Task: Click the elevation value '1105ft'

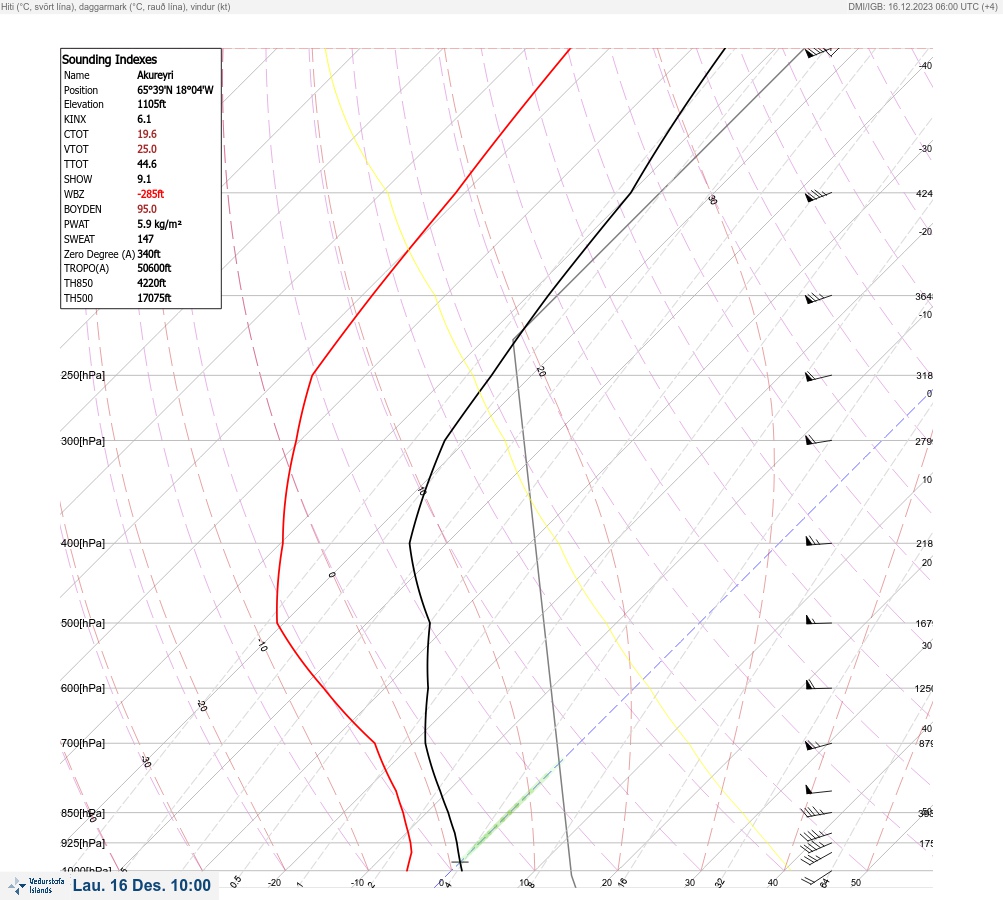Action: click(152, 104)
